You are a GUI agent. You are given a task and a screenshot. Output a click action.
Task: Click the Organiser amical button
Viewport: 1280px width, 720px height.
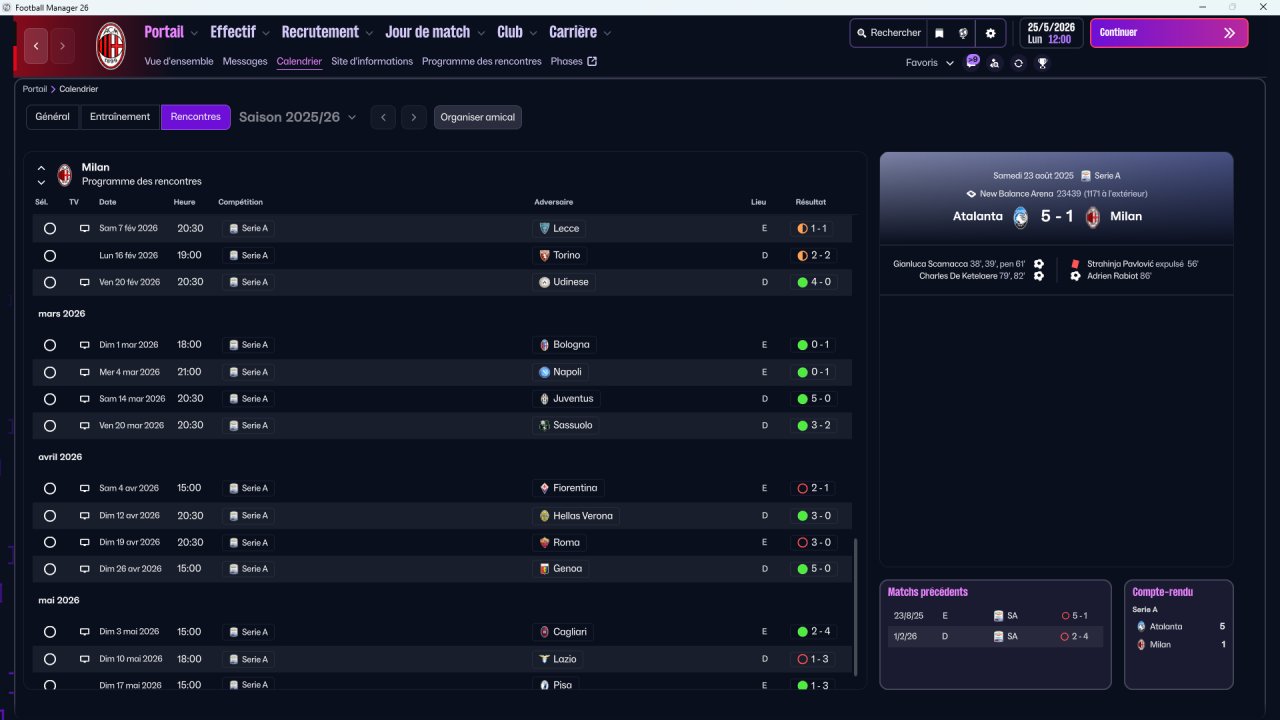coord(478,117)
